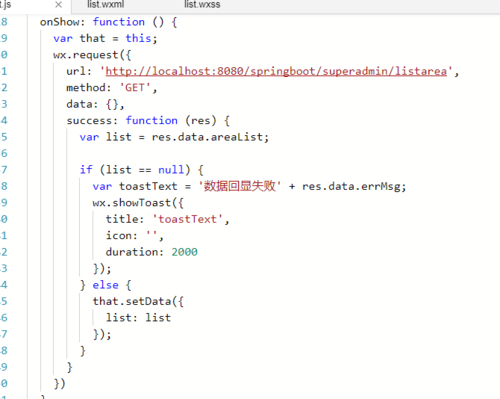The width and height of the screenshot is (500, 399).
Task: Click 'res.data.areaList' expression
Action: coord(207,137)
